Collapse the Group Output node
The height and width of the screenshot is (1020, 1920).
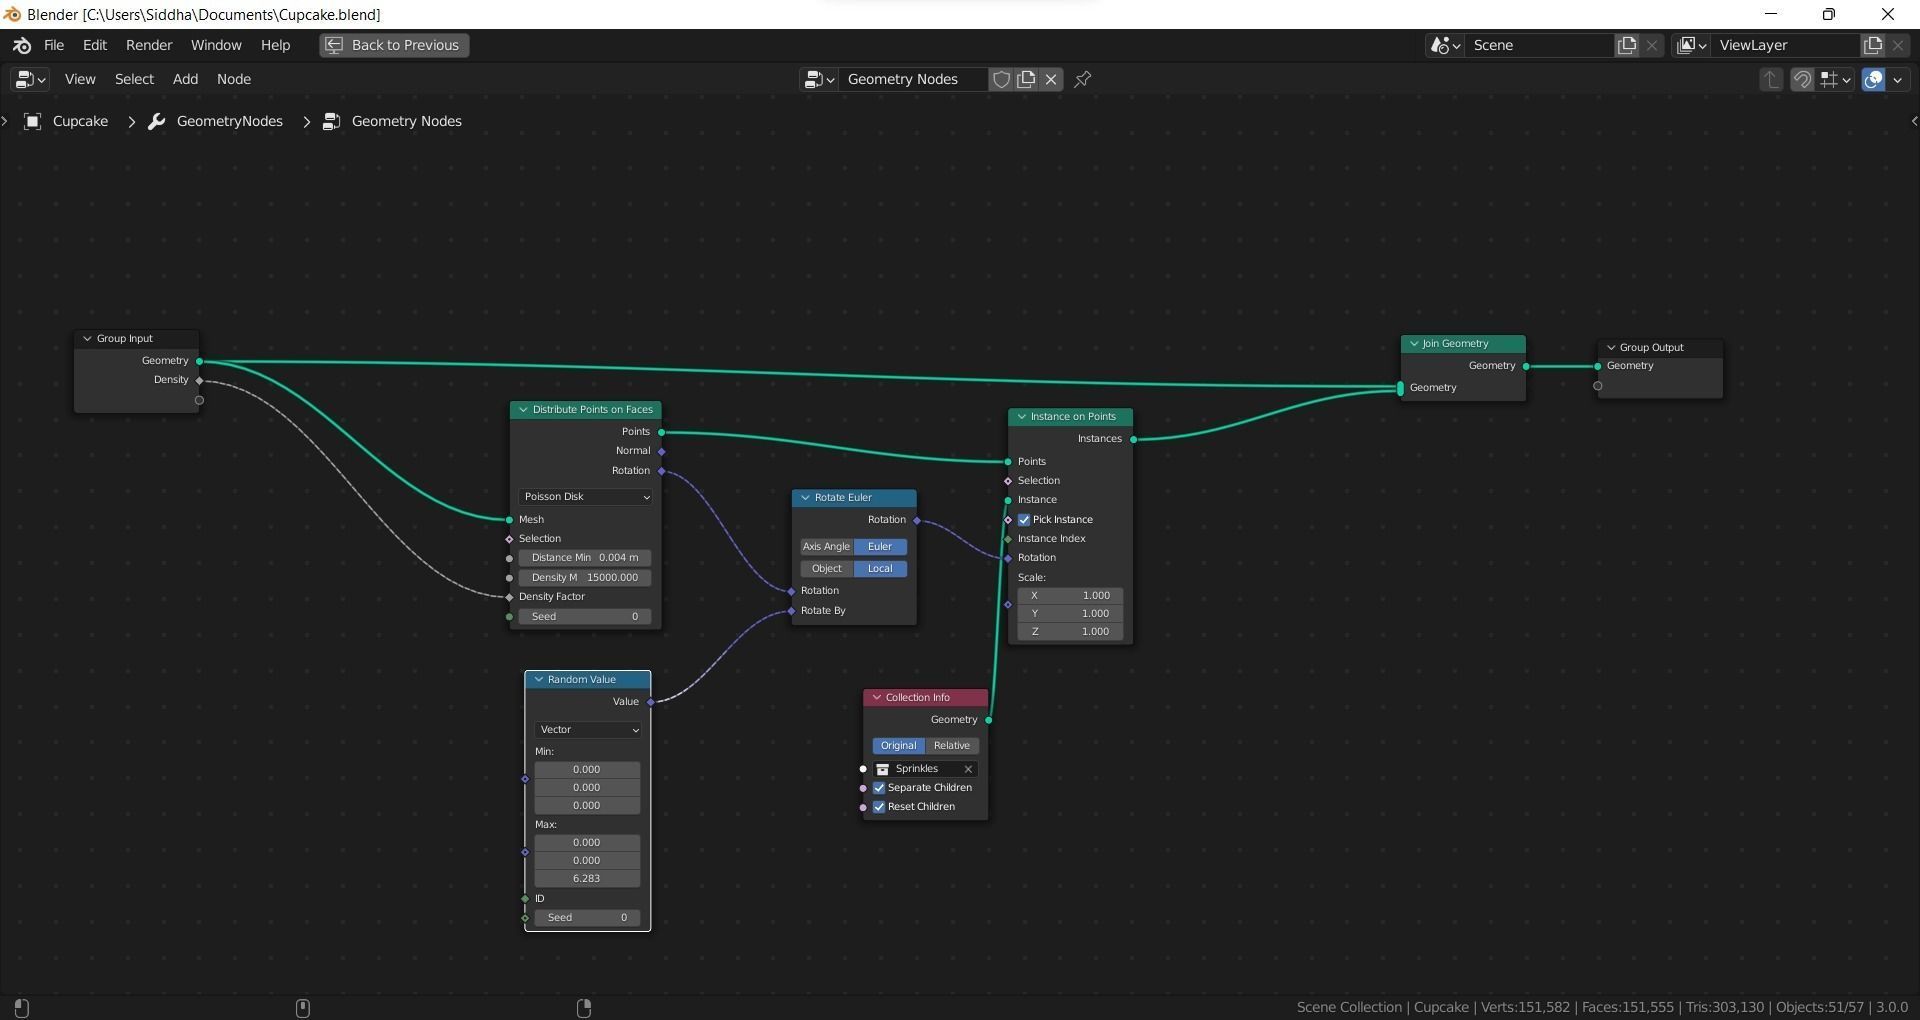click(1611, 348)
